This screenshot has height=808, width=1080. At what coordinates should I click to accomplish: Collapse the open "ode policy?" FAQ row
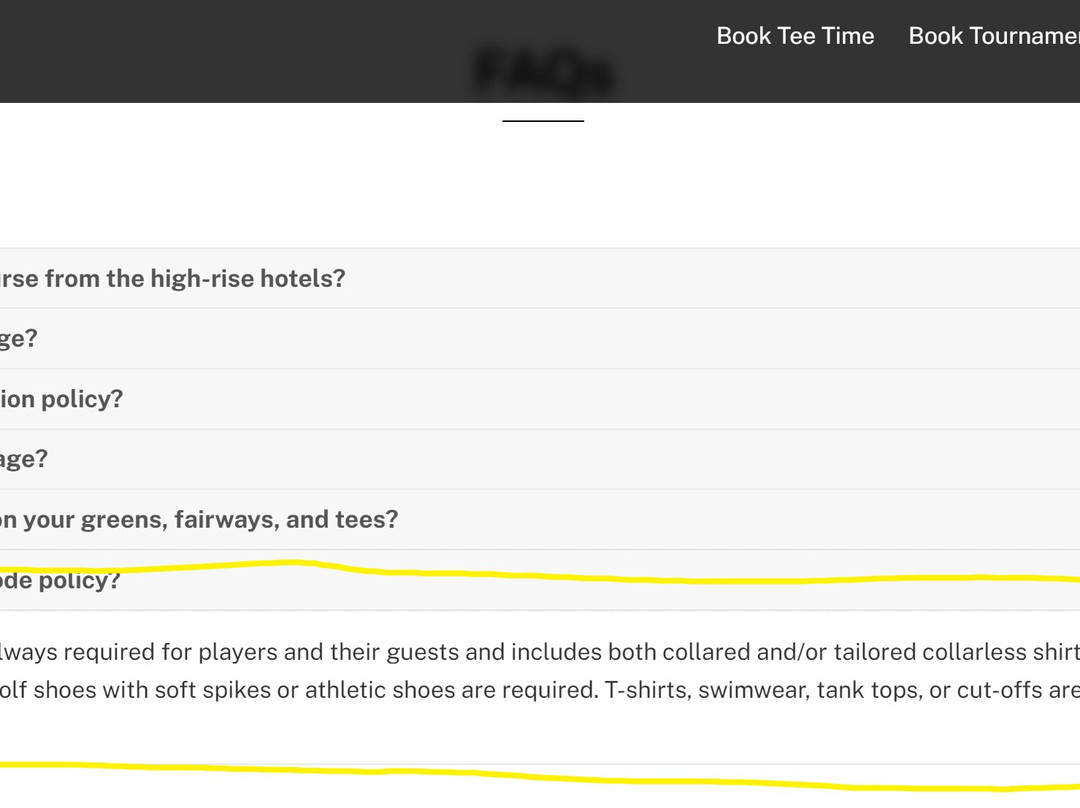tap(60, 581)
